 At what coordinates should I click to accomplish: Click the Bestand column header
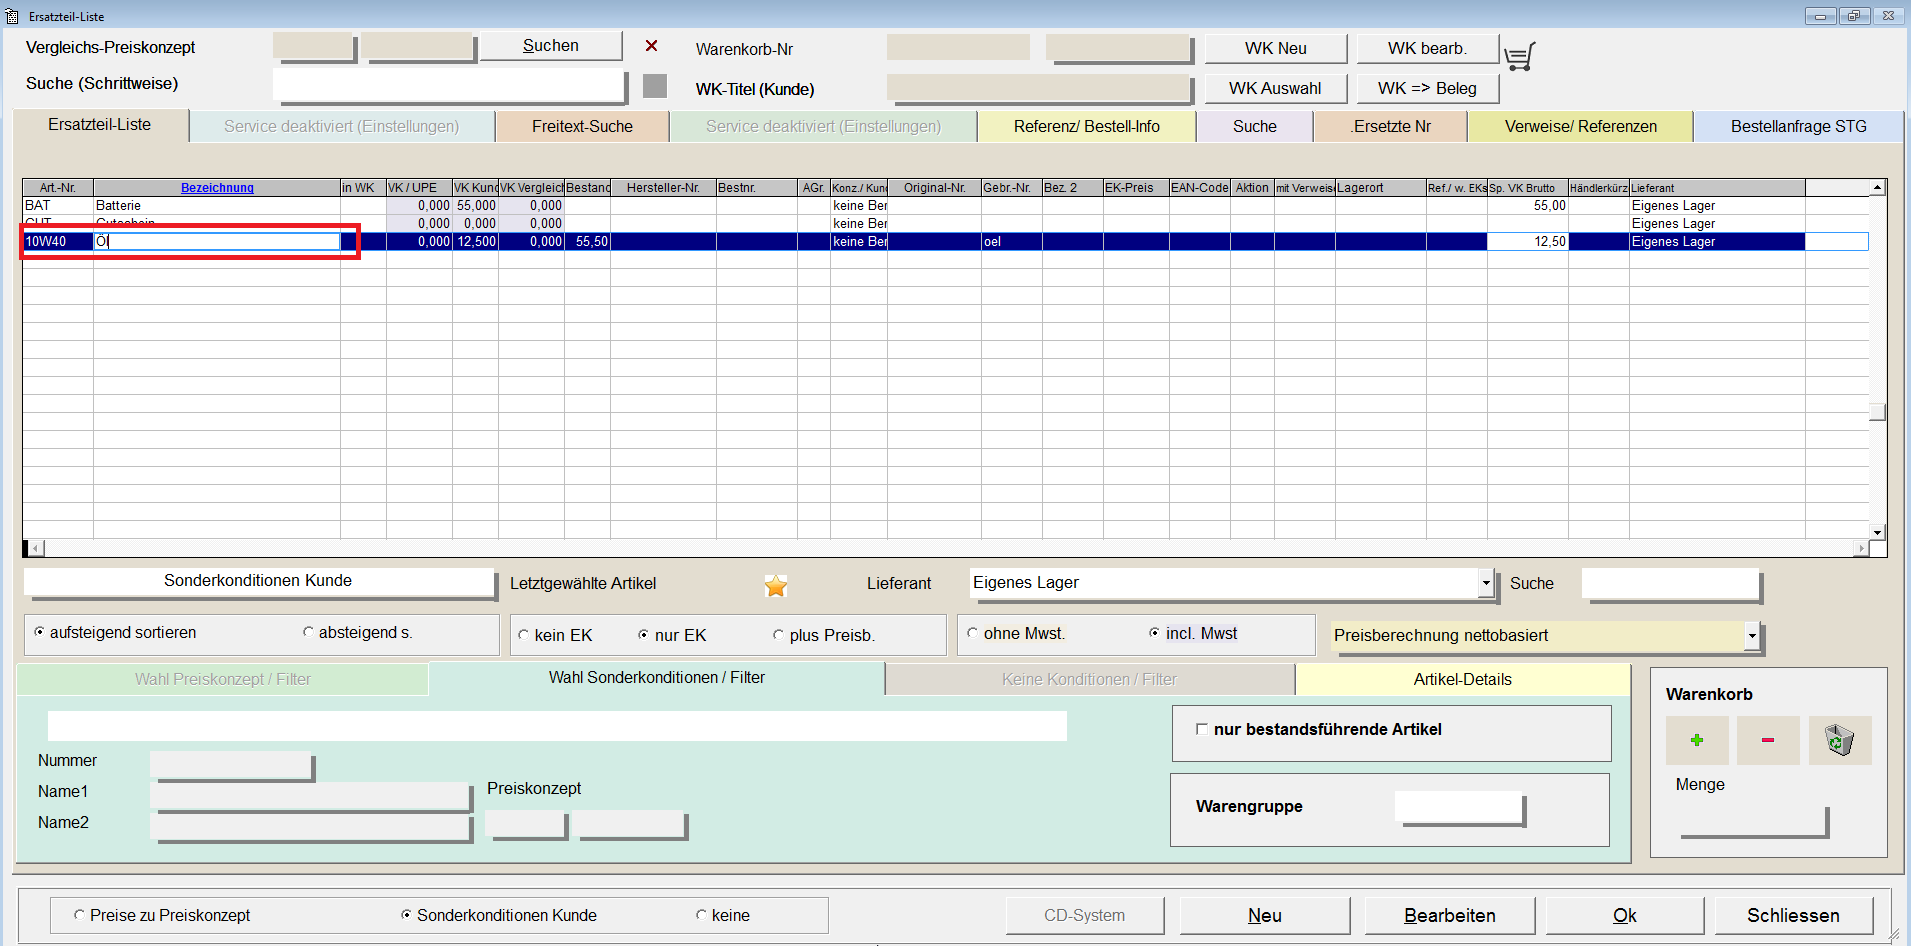pos(588,188)
